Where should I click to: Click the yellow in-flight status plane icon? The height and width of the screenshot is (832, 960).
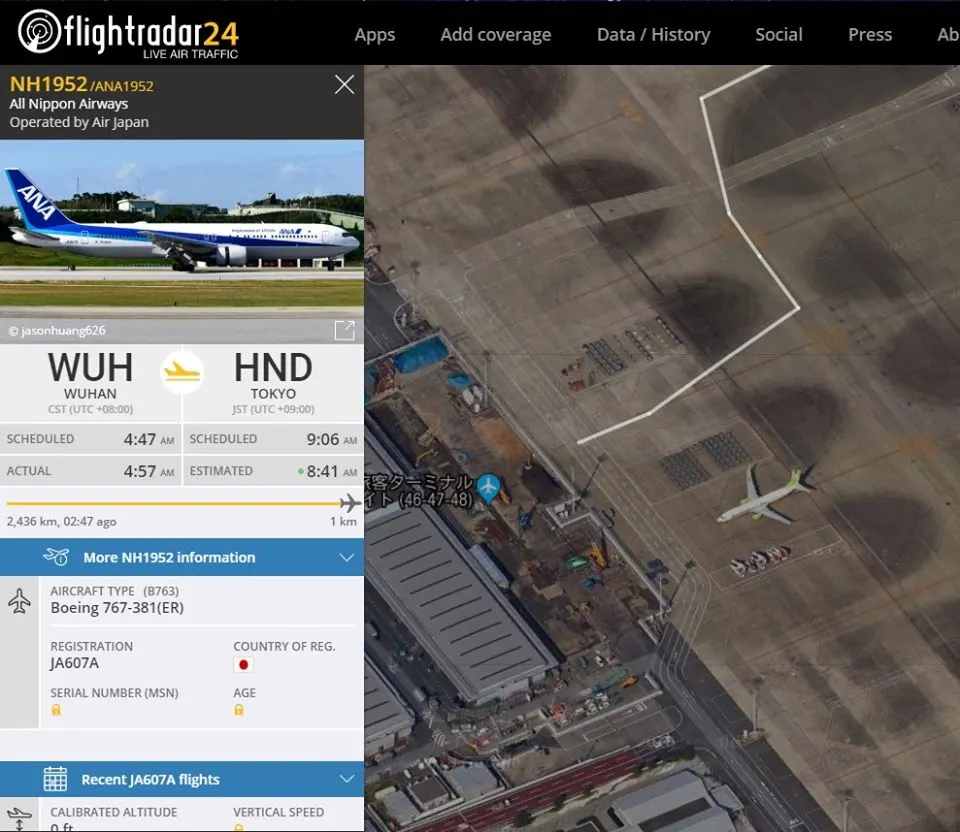(182, 371)
